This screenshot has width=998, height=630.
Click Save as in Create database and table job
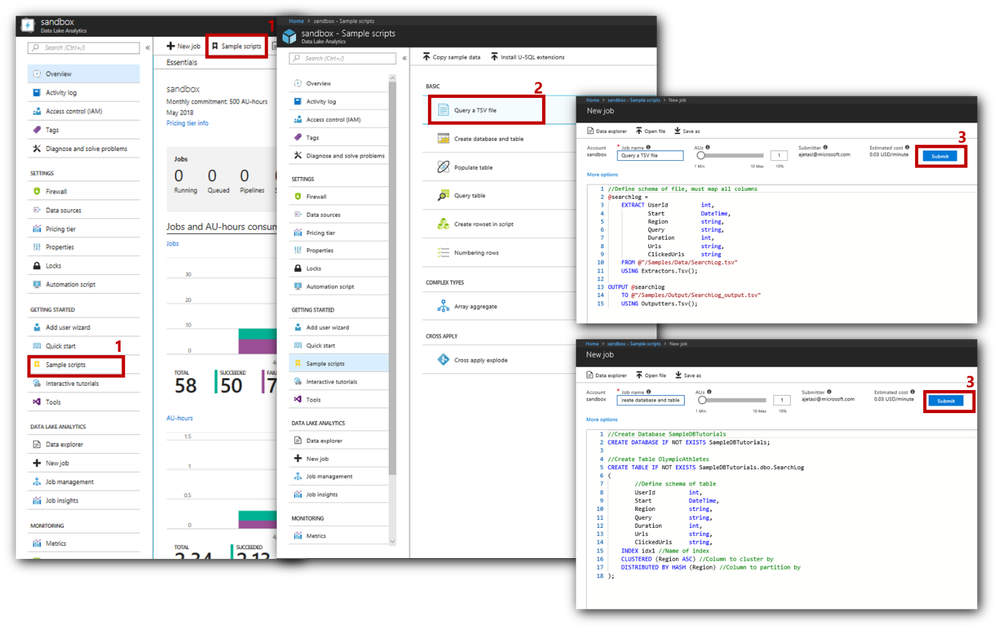click(x=688, y=375)
